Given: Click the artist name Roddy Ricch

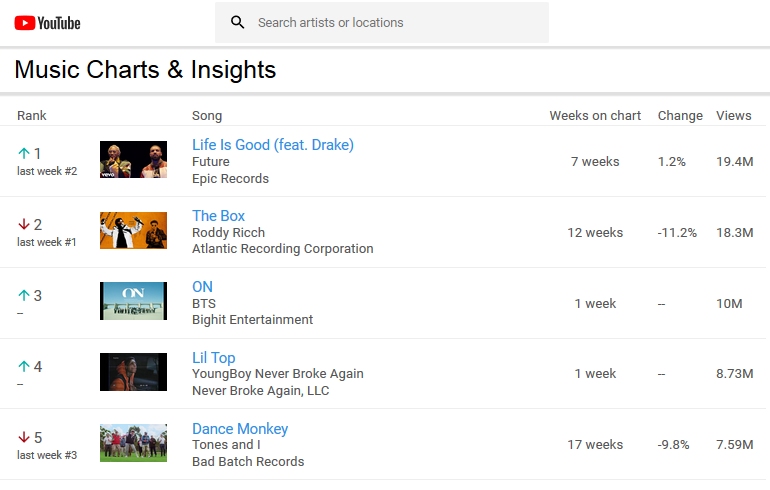Looking at the screenshot, I should [228, 232].
